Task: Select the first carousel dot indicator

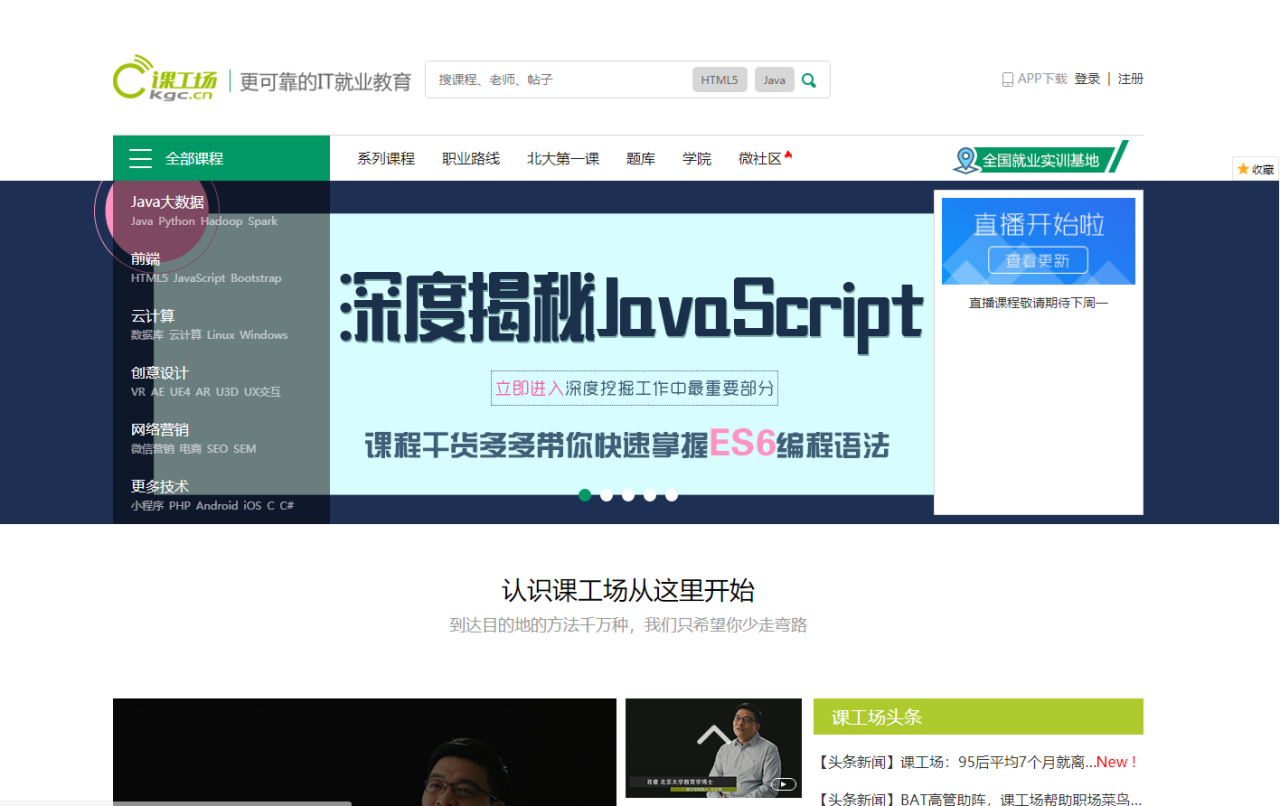Action: (585, 495)
